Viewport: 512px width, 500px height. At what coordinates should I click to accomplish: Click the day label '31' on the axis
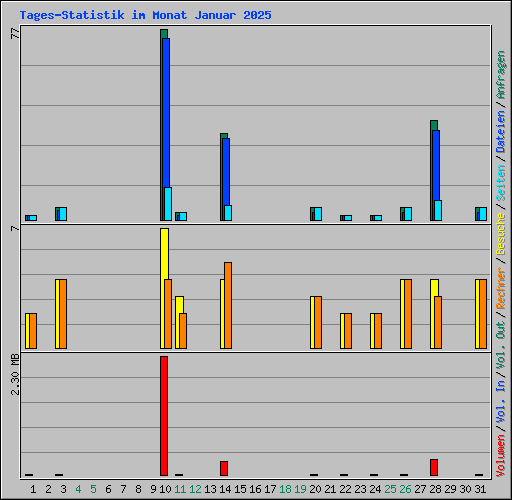point(480,489)
